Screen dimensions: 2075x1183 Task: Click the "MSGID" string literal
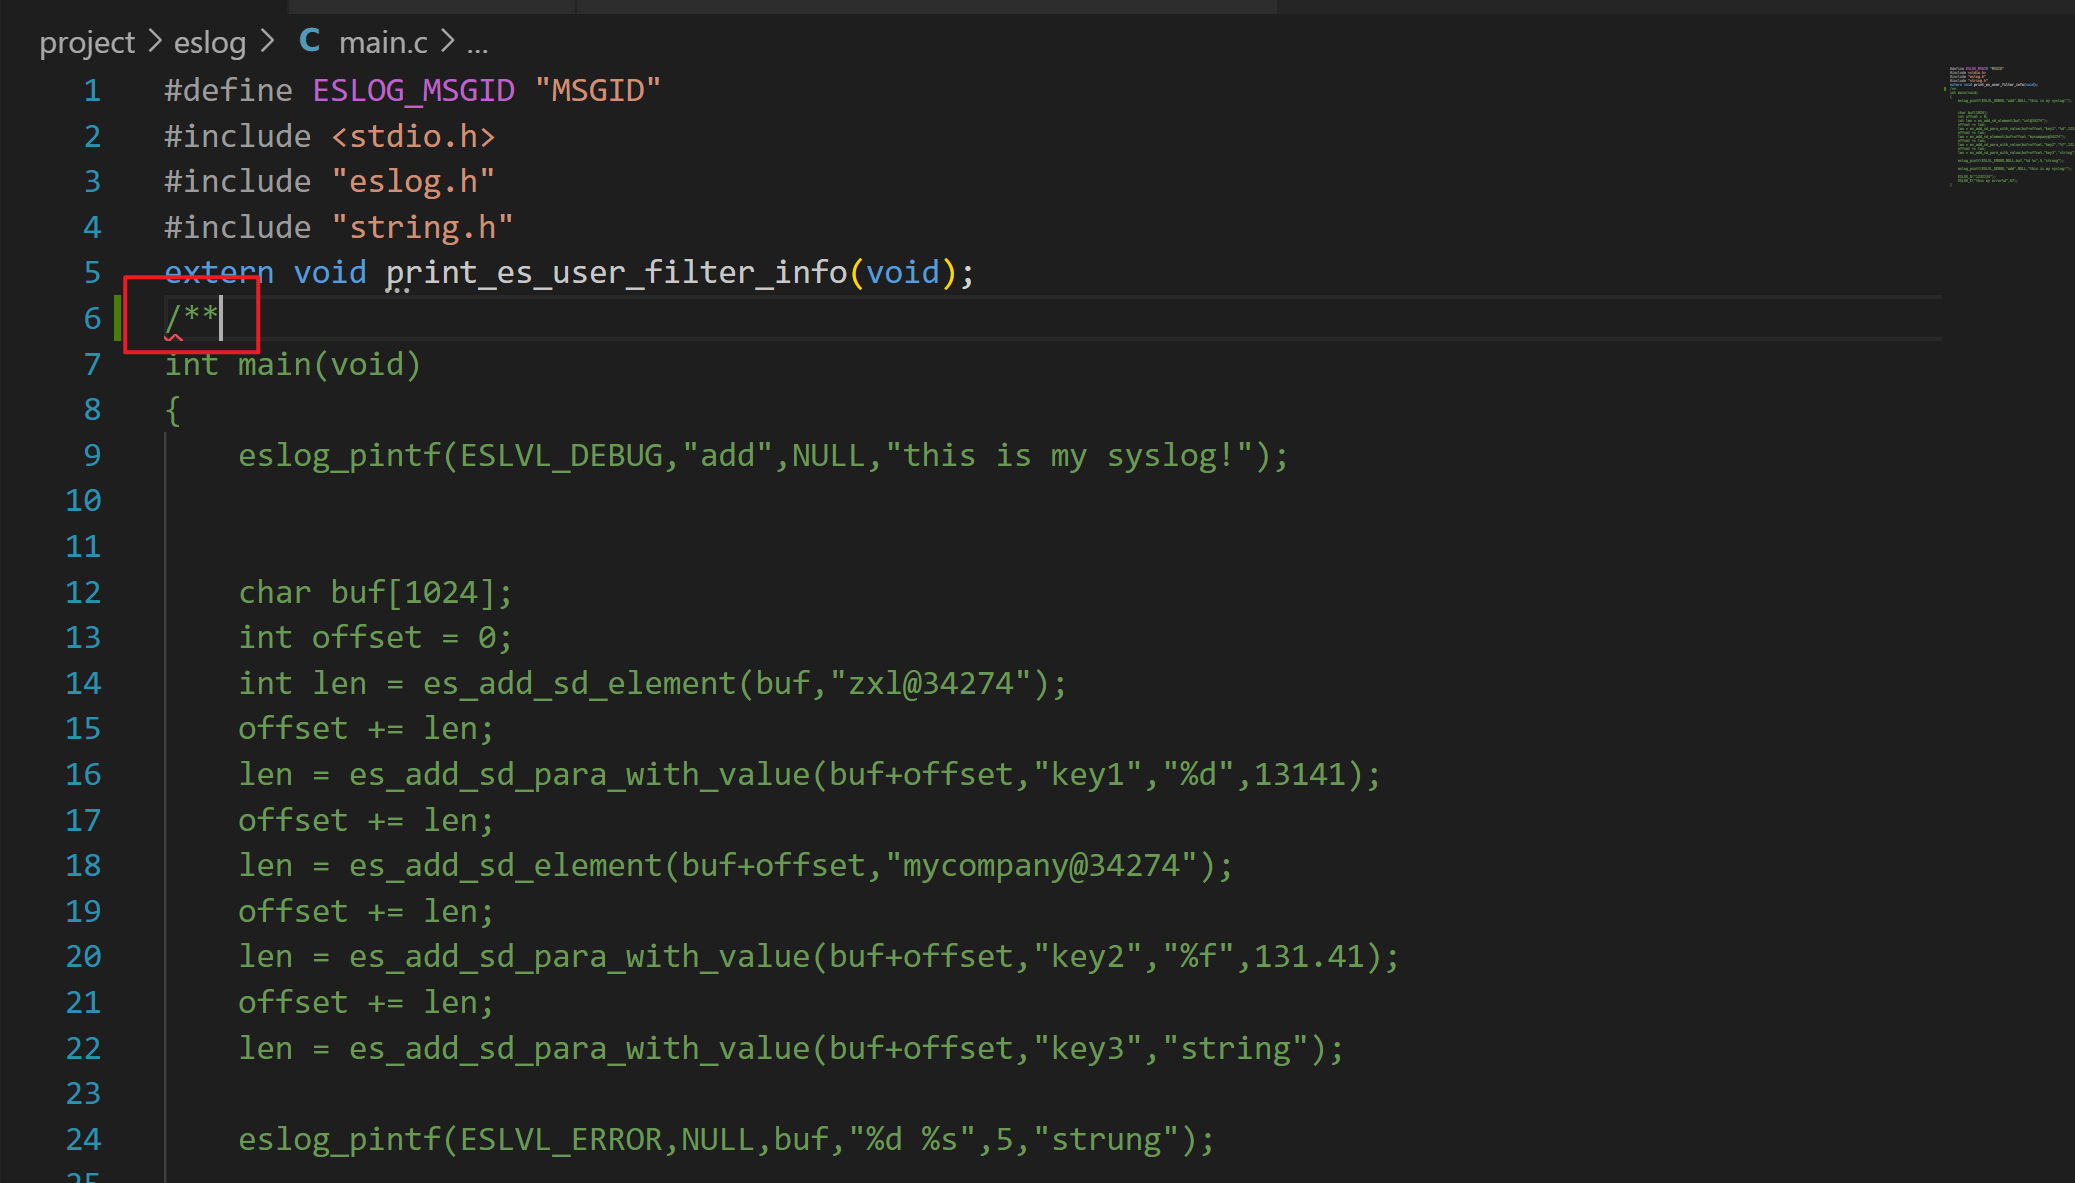(598, 91)
